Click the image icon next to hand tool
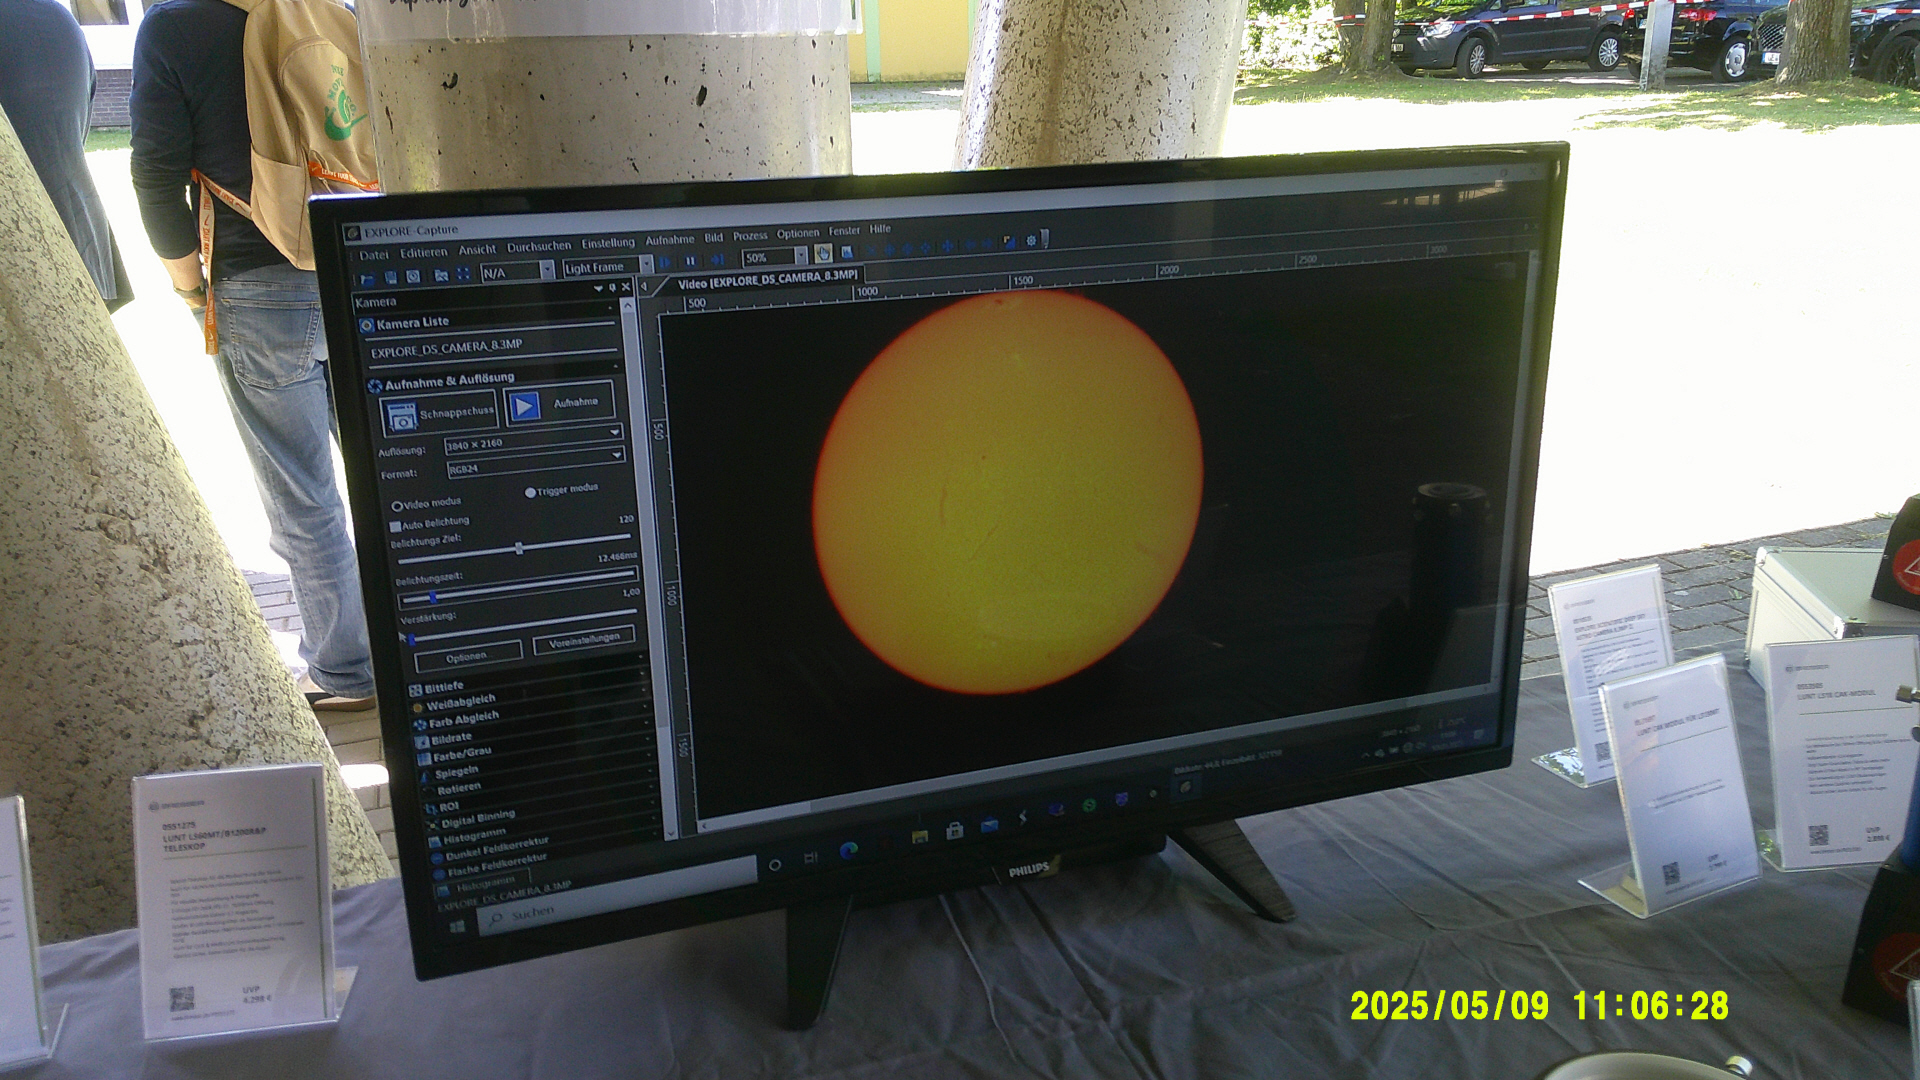Image resolution: width=1920 pixels, height=1080 pixels. (x=846, y=252)
